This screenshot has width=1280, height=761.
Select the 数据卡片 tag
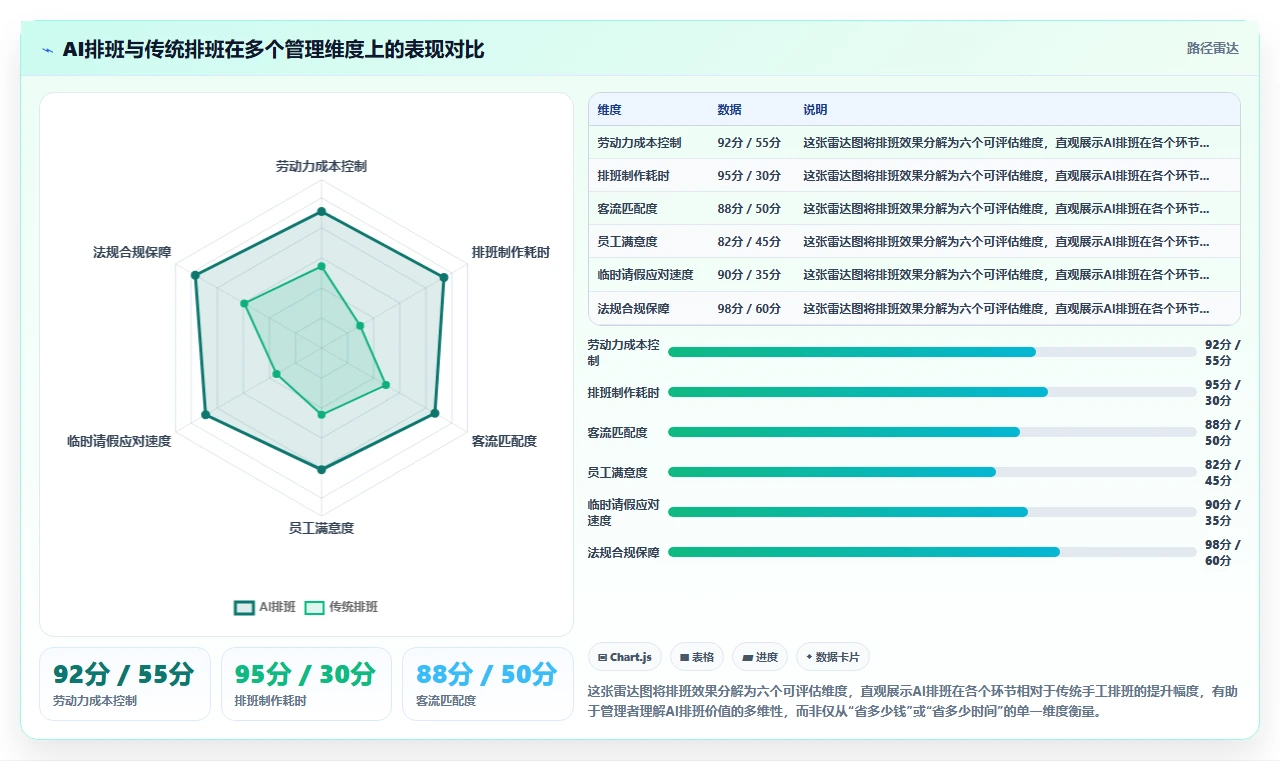click(x=833, y=657)
